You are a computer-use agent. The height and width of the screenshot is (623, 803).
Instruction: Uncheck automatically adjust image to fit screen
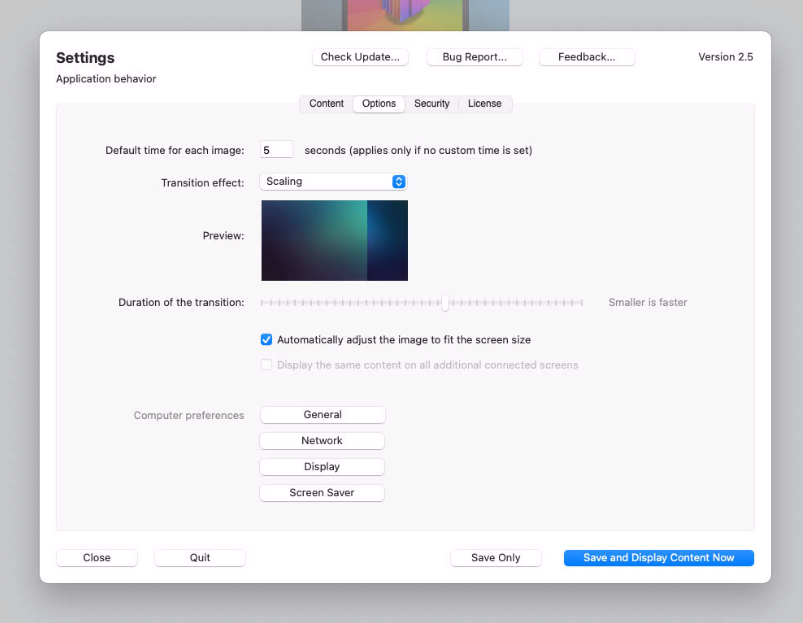pos(266,339)
